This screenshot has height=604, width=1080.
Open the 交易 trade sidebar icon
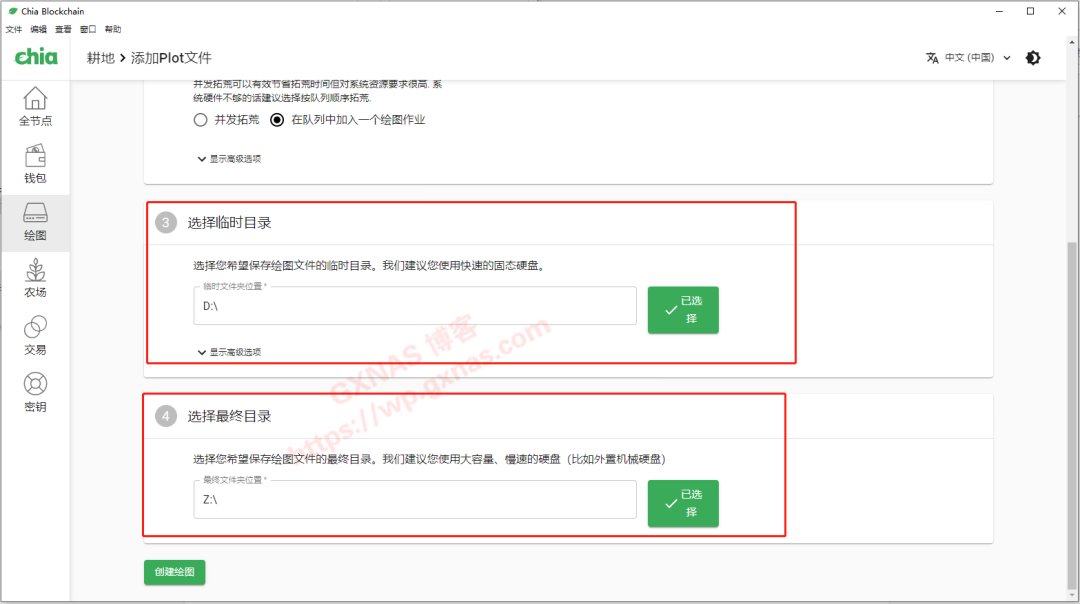click(x=35, y=335)
